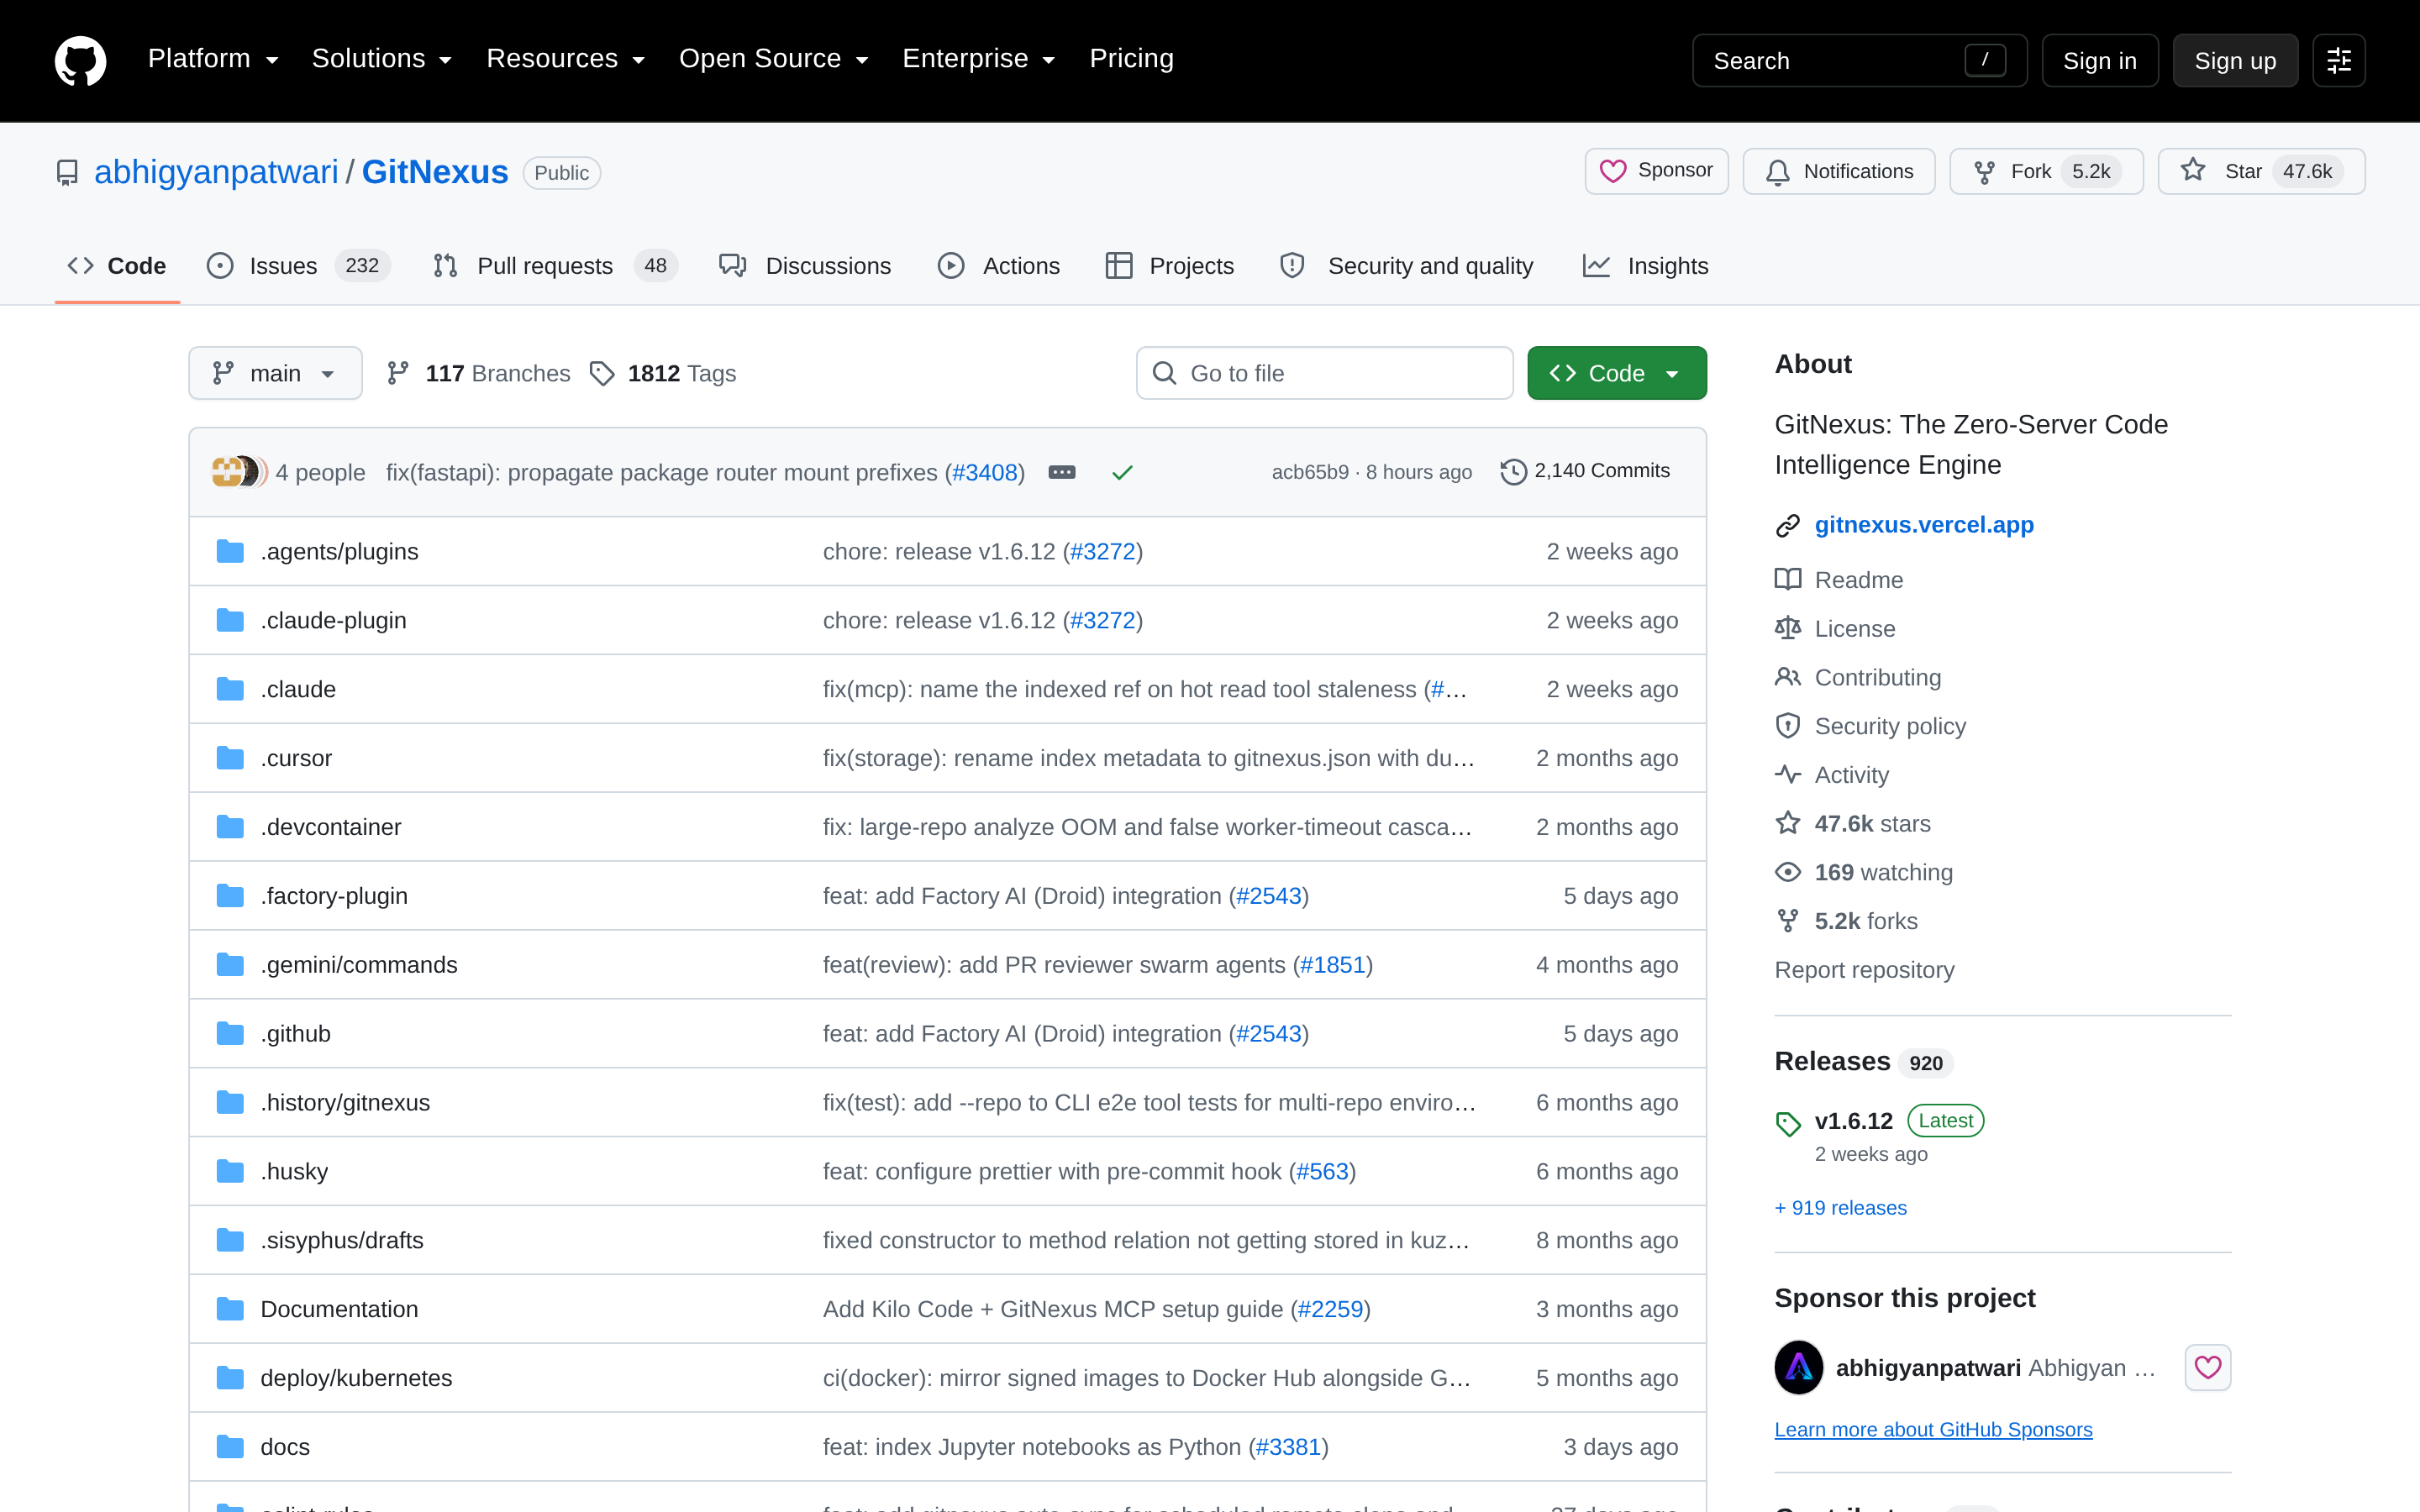The width and height of the screenshot is (2420, 1512).
Task: Open the .history/gitnexus folder
Action: point(345,1102)
